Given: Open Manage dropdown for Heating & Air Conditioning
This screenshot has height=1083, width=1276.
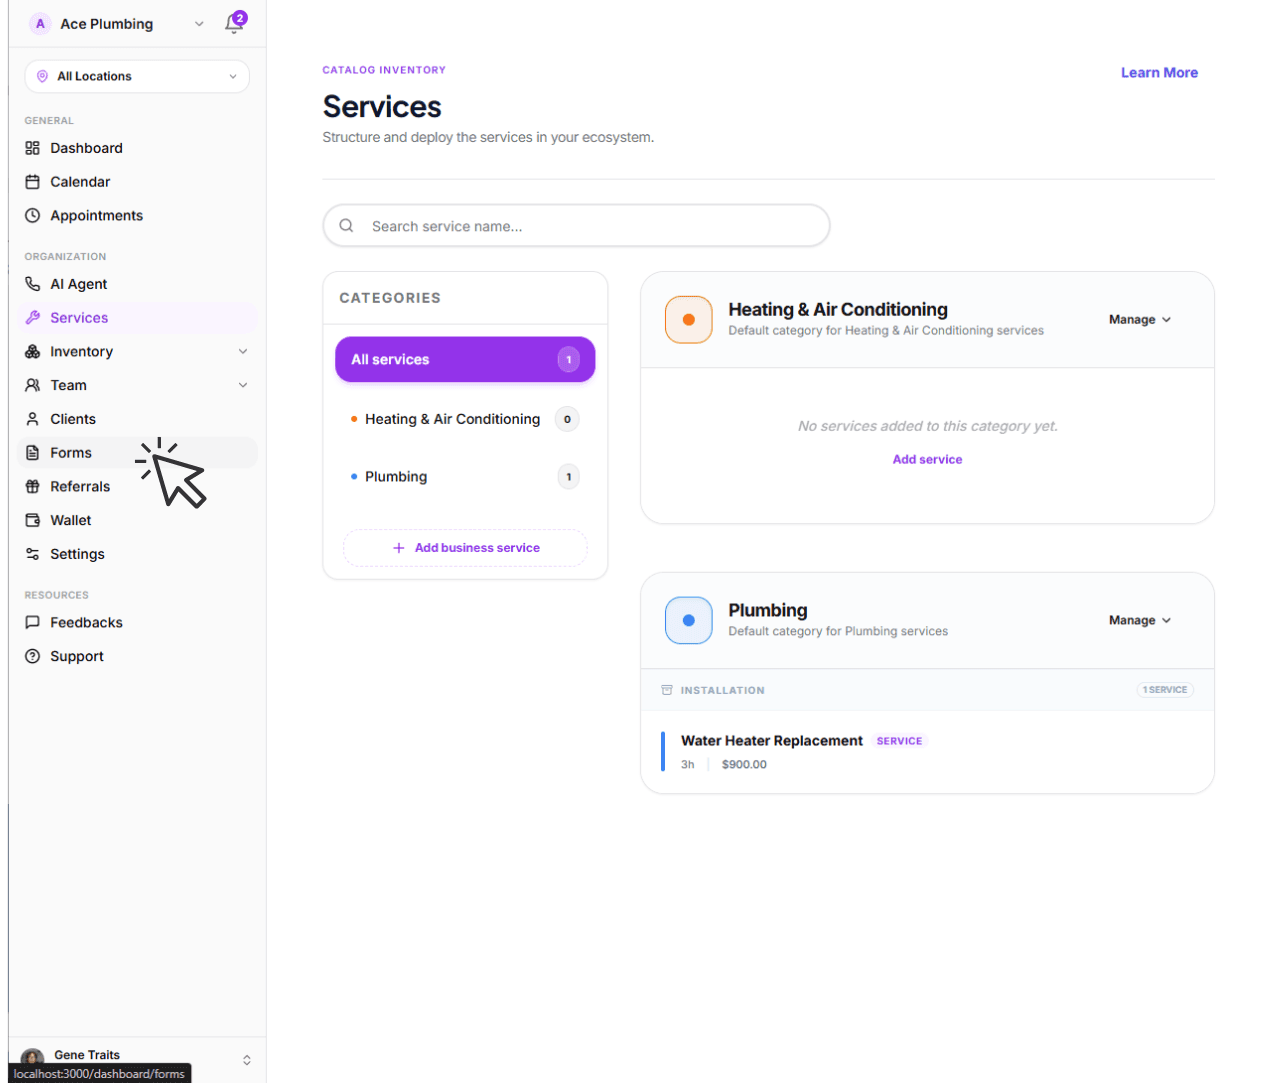Looking at the screenshot, I should click(x=1139, y=320).
